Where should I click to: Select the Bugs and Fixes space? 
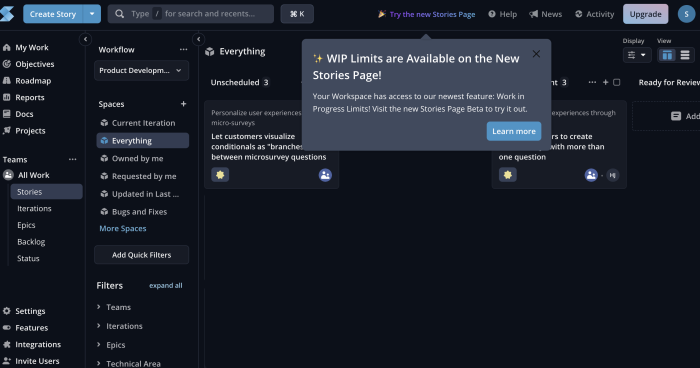point(142,212)
